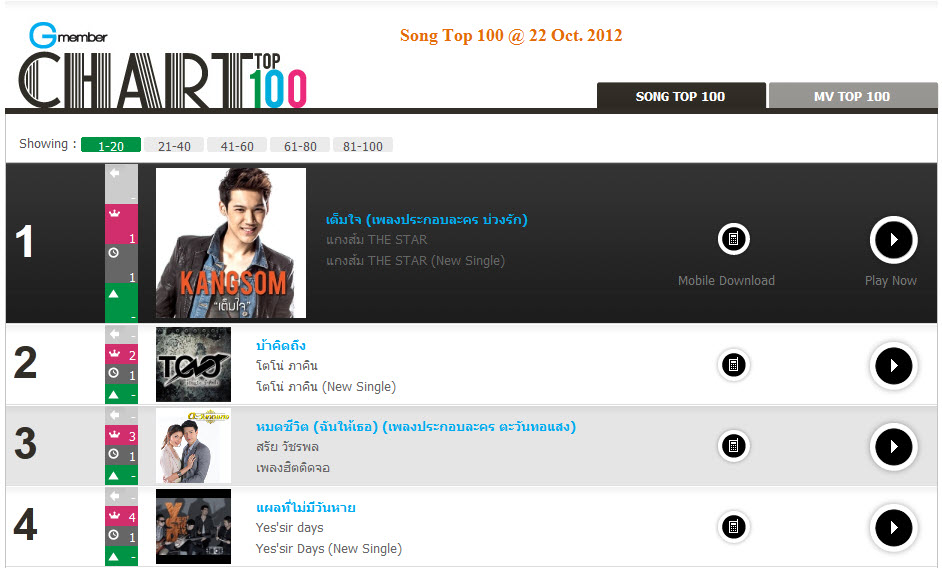Open the Tono album cover thumbnail

pyautogui.click(x=193, y=364)
